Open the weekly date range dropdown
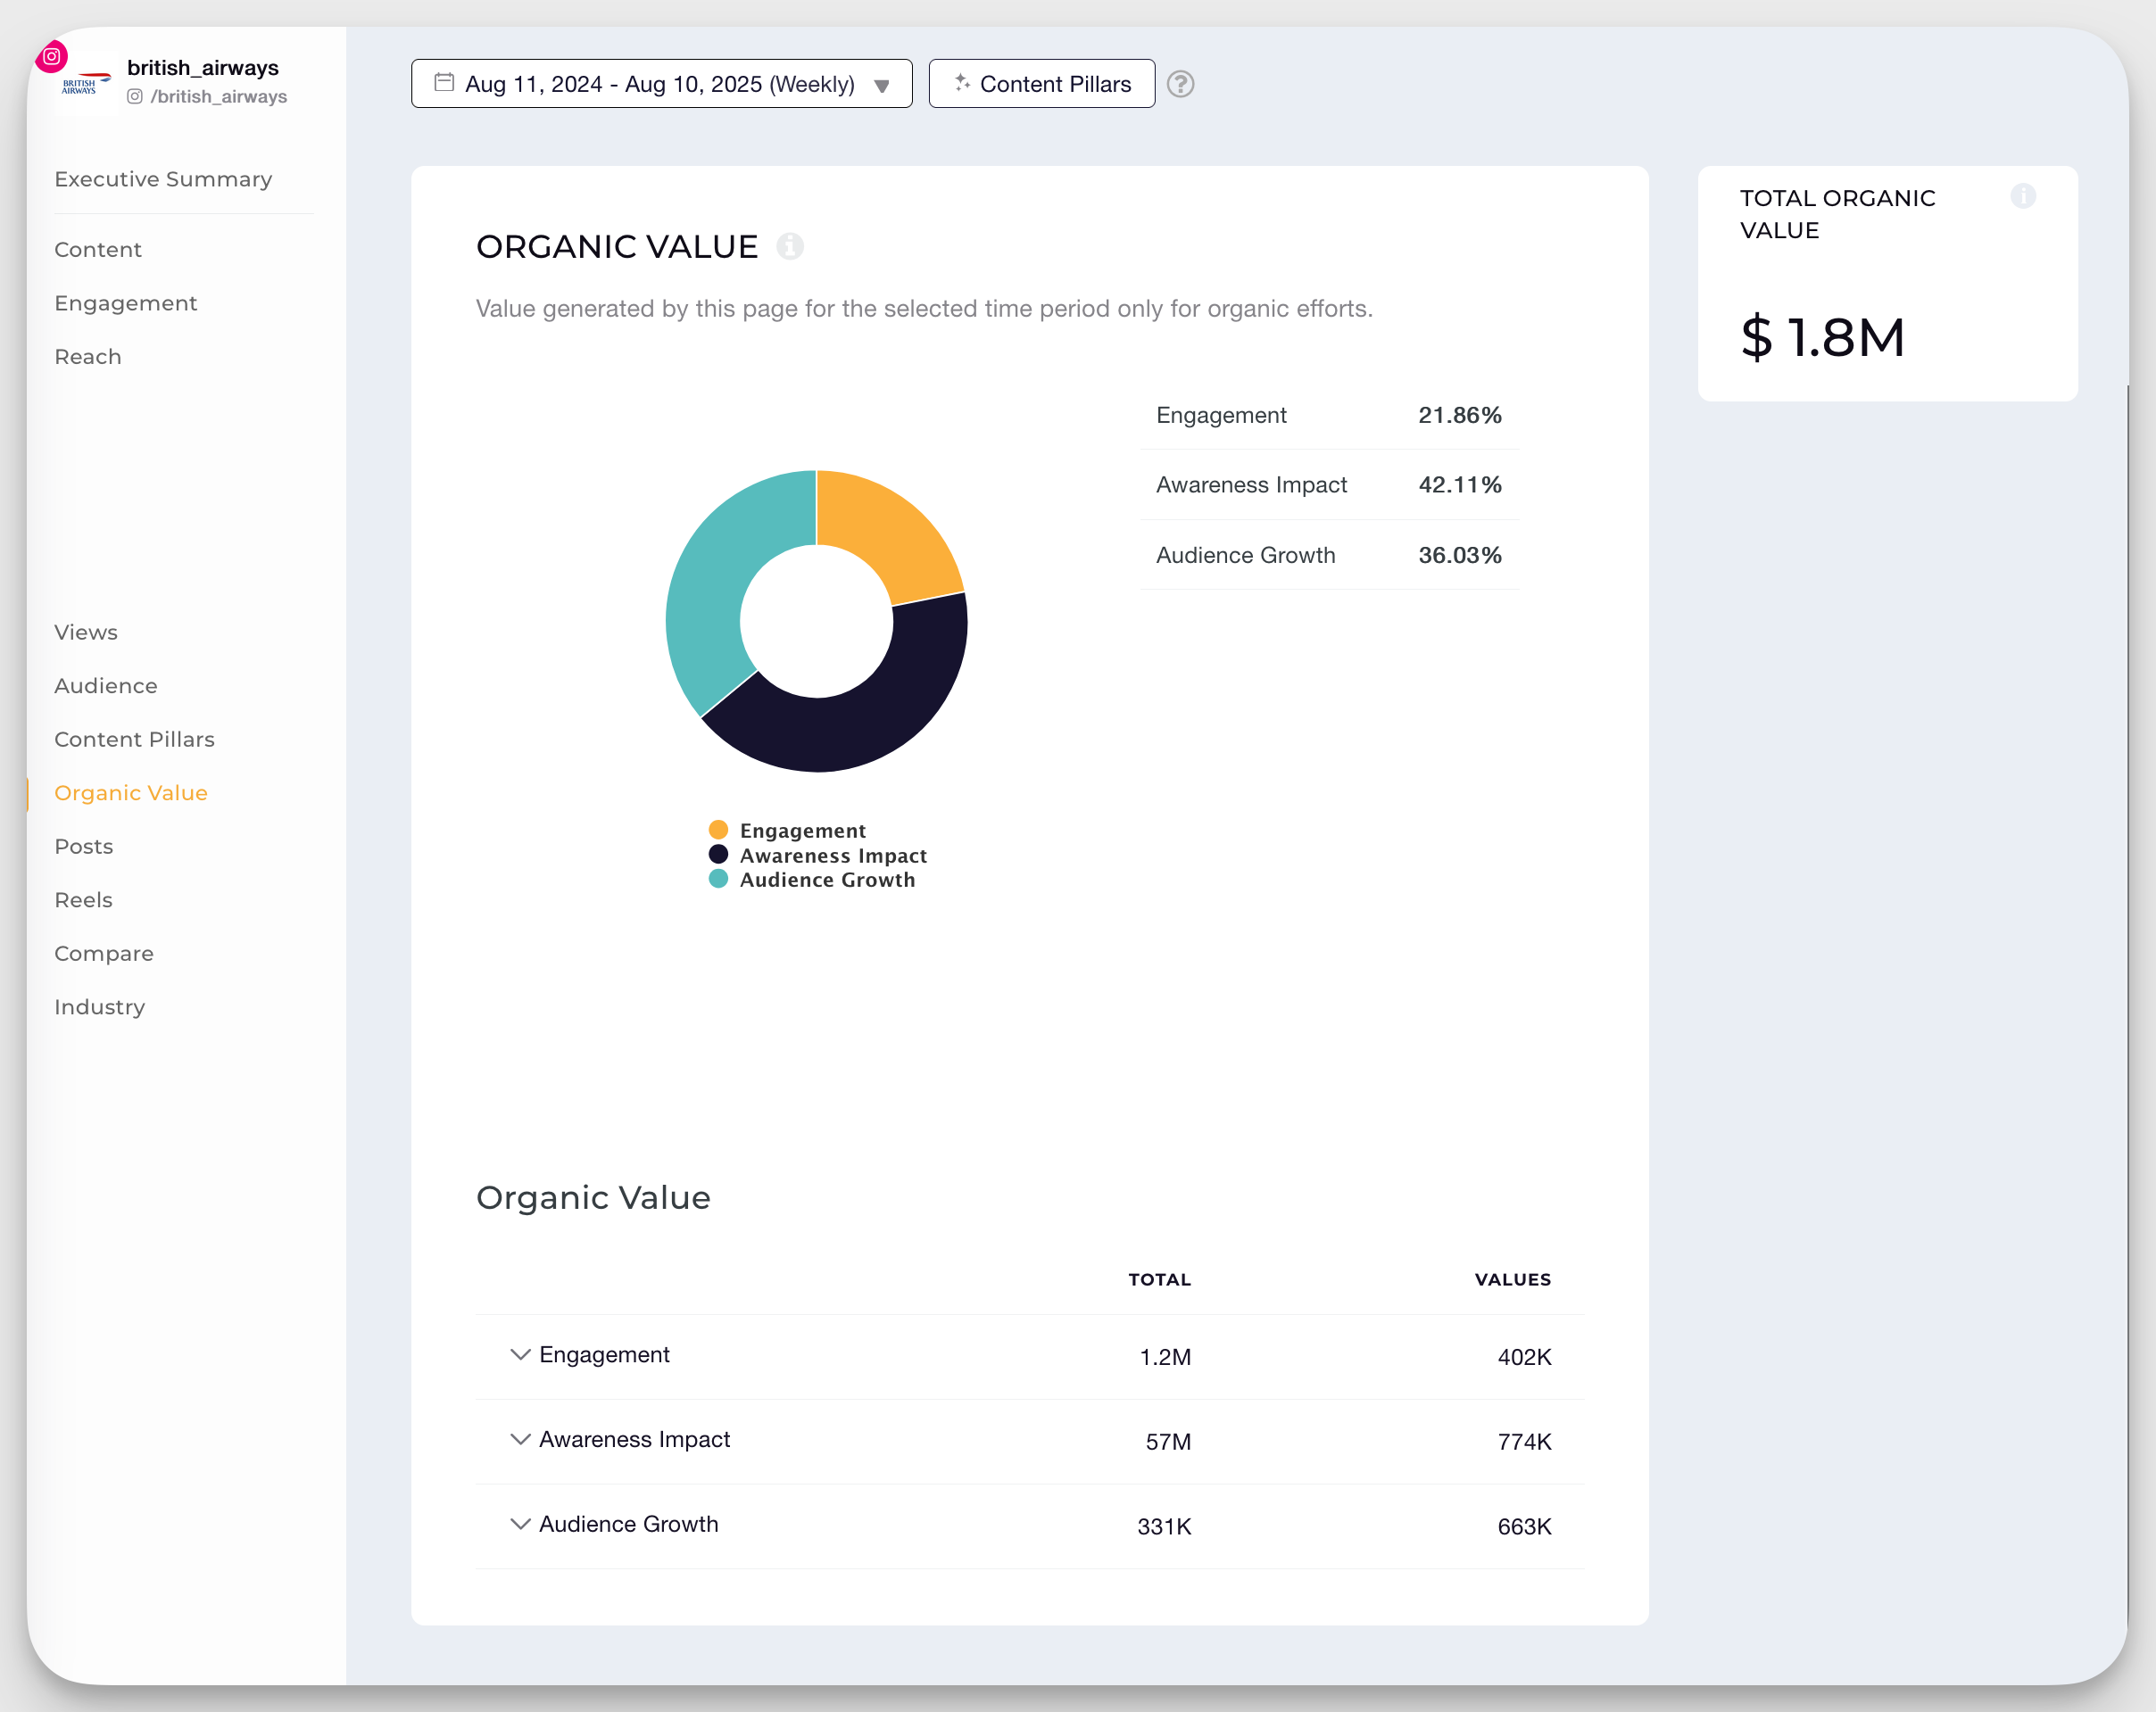This screenshot has height=1712, width=2156. pos(883,86)
